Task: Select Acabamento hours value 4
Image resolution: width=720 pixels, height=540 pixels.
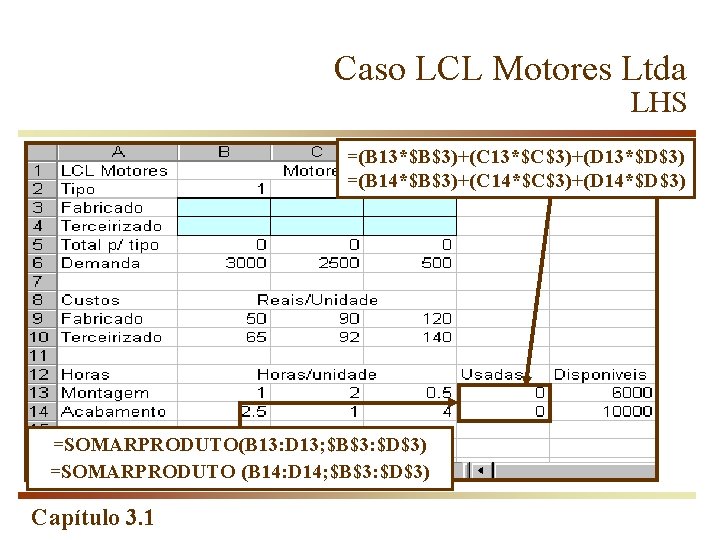Action: (410, 411)
